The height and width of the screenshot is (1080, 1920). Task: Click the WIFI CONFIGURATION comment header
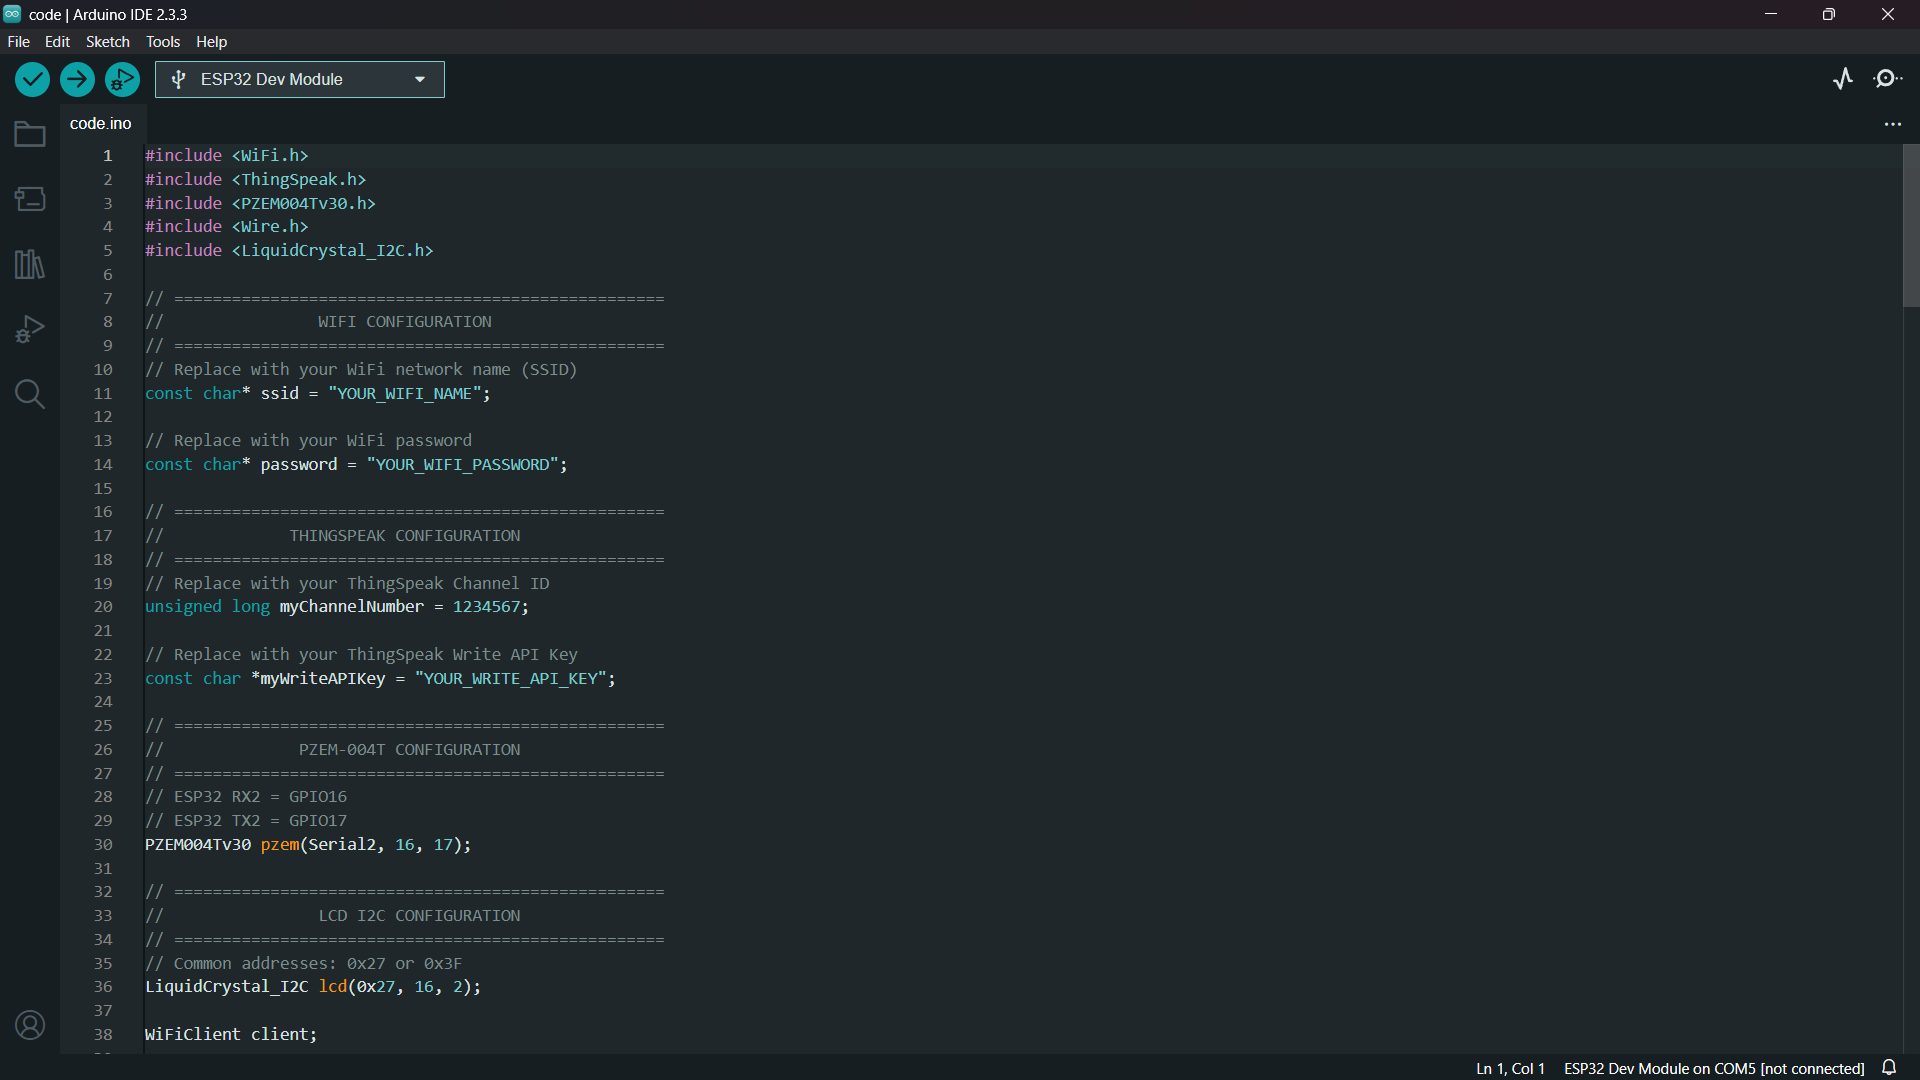405,322
